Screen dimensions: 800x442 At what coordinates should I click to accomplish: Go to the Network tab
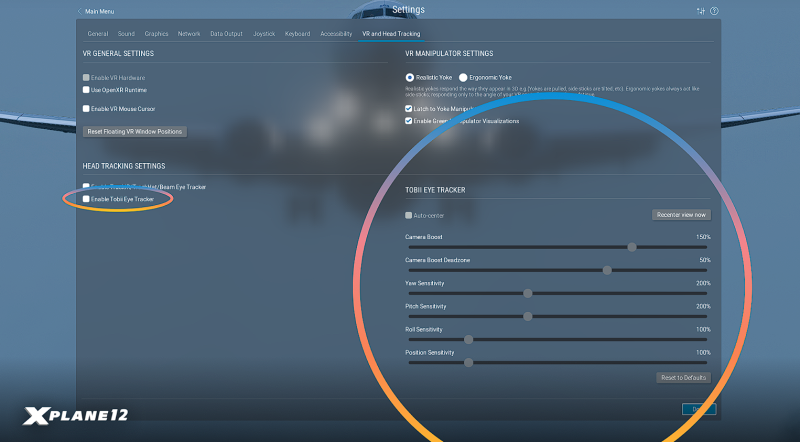(189, 33)
